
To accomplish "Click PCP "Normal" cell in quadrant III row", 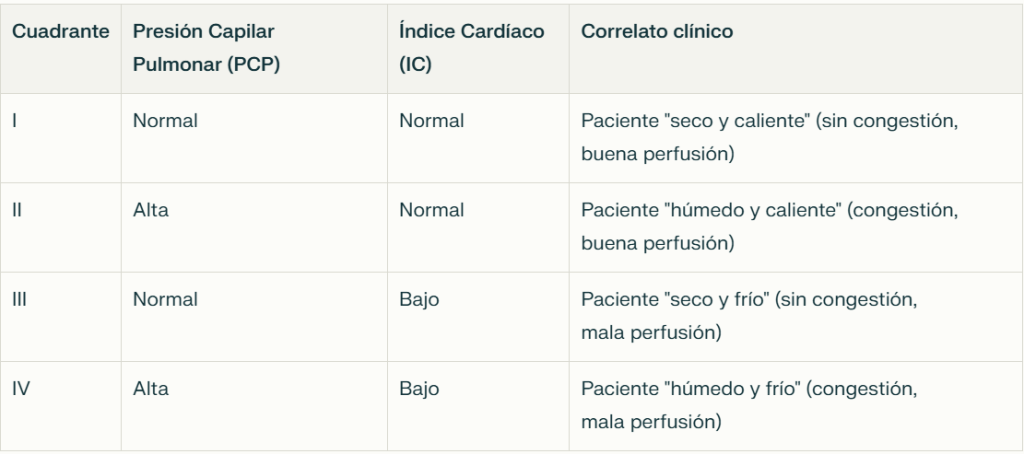I will 165,299.
